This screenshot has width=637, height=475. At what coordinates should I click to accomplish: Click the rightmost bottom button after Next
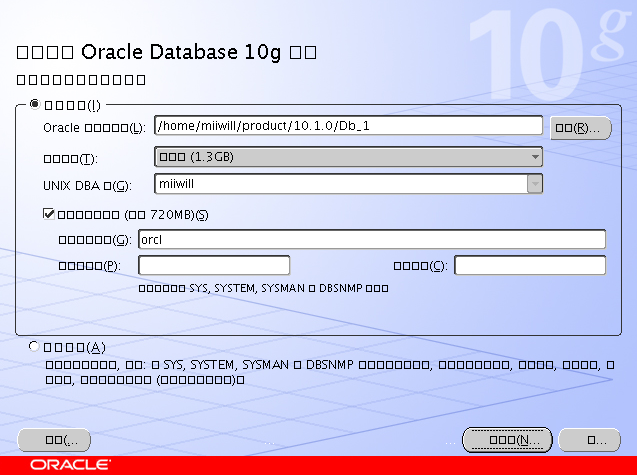tap(589, 440)
